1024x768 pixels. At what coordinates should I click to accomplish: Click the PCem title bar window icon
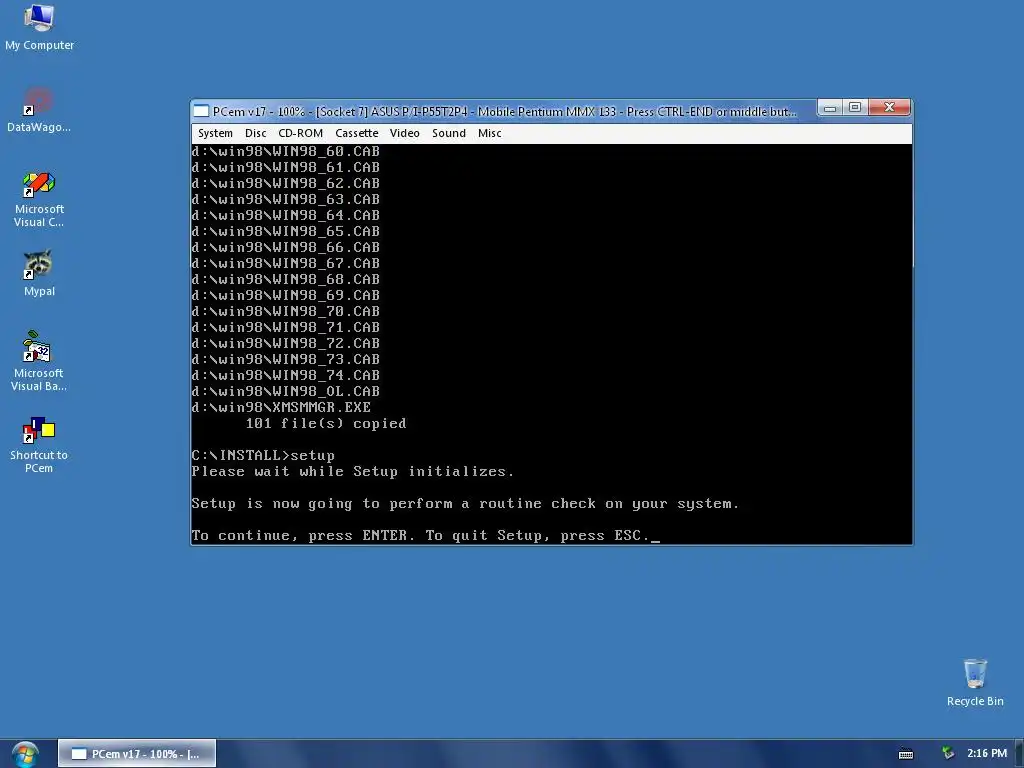201,111
